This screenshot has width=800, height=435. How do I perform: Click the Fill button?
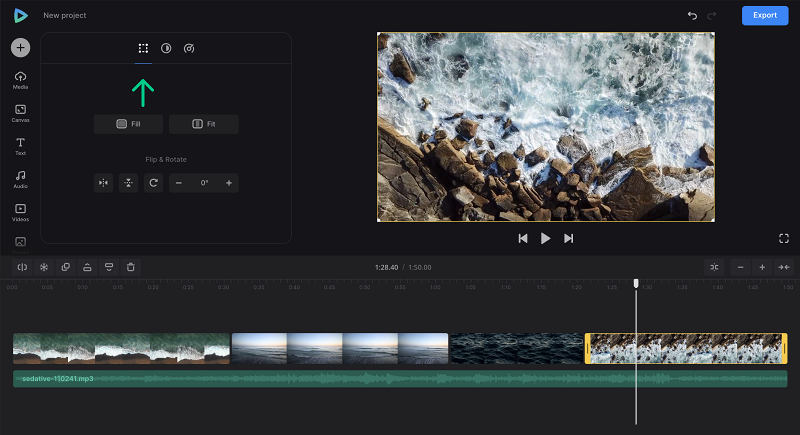128,124
